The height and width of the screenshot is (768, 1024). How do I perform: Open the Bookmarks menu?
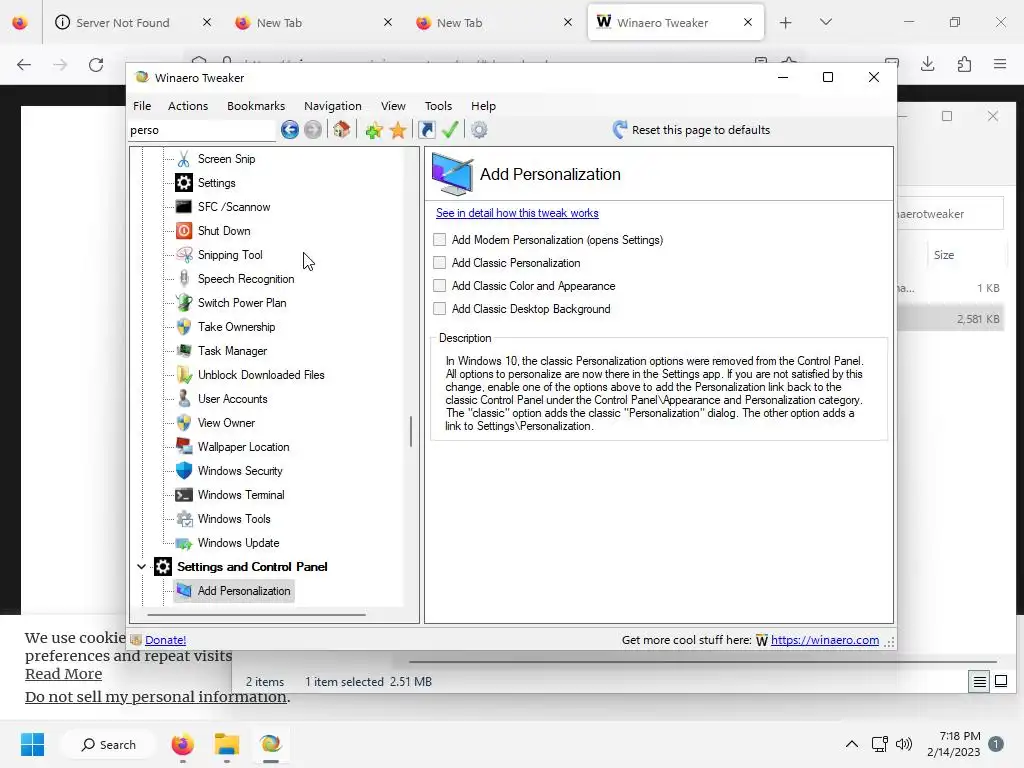256,106
